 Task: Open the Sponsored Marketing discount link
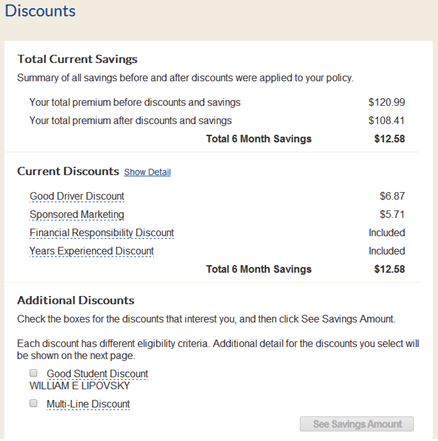point(77,214)
